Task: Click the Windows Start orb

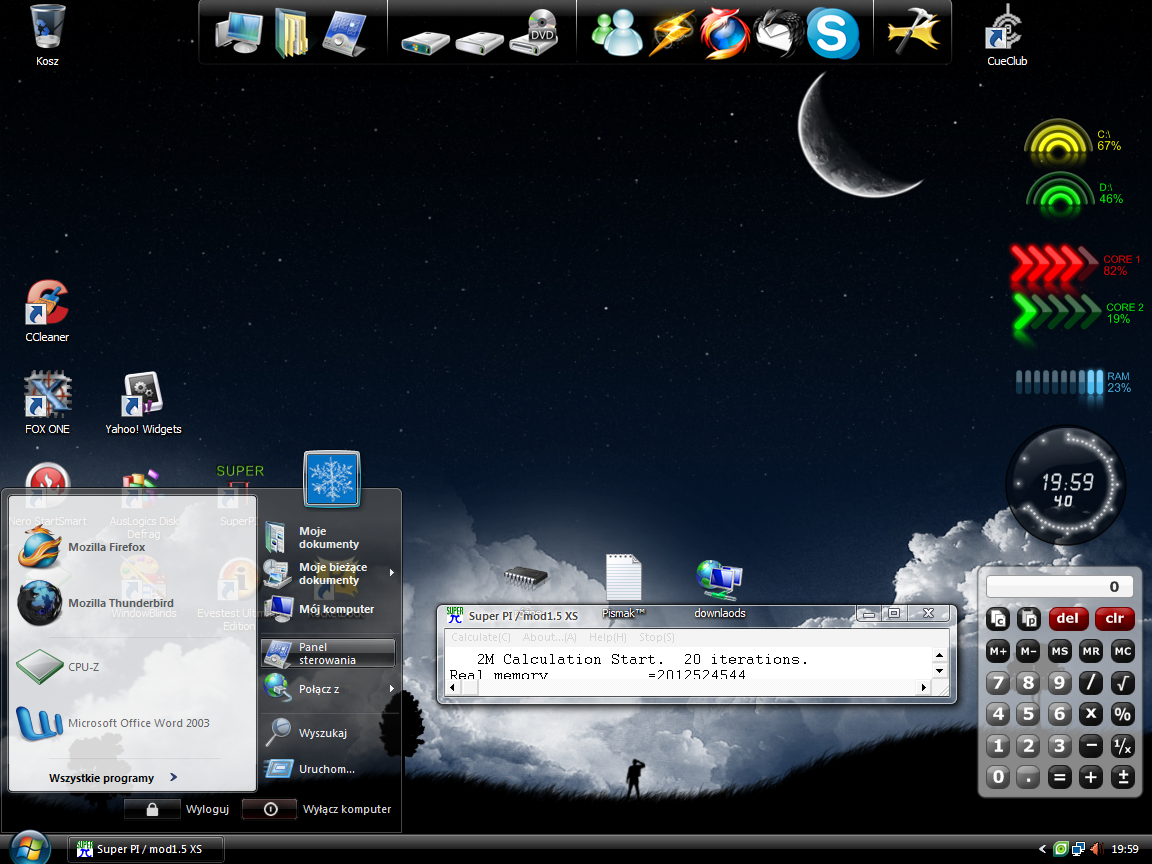Action: coord(29,847)
